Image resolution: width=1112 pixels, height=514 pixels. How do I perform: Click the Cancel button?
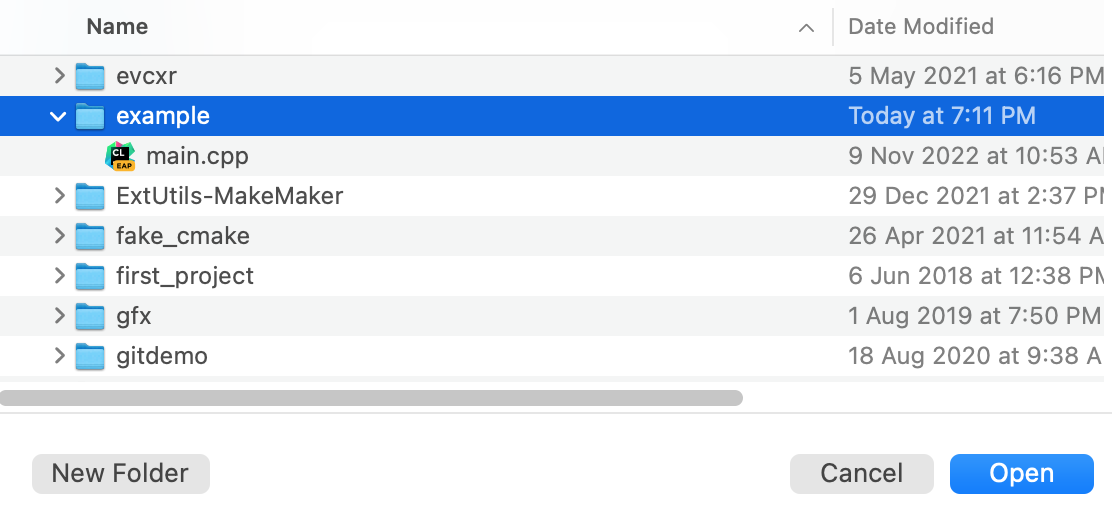tap(861, 473)
